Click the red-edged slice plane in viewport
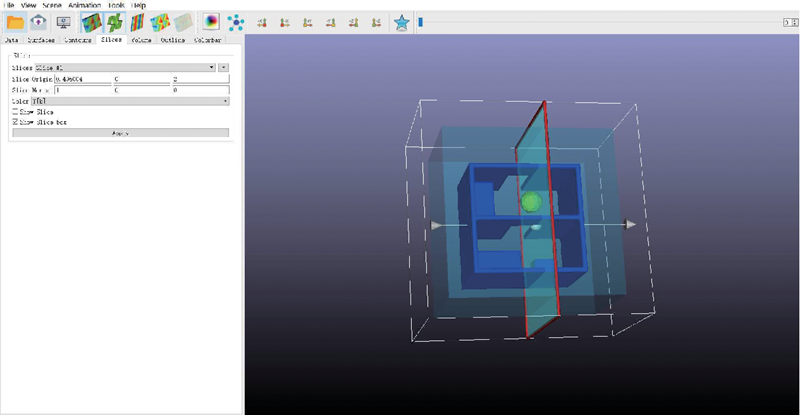Screen dimensions: 800x415 coord(537,219)
